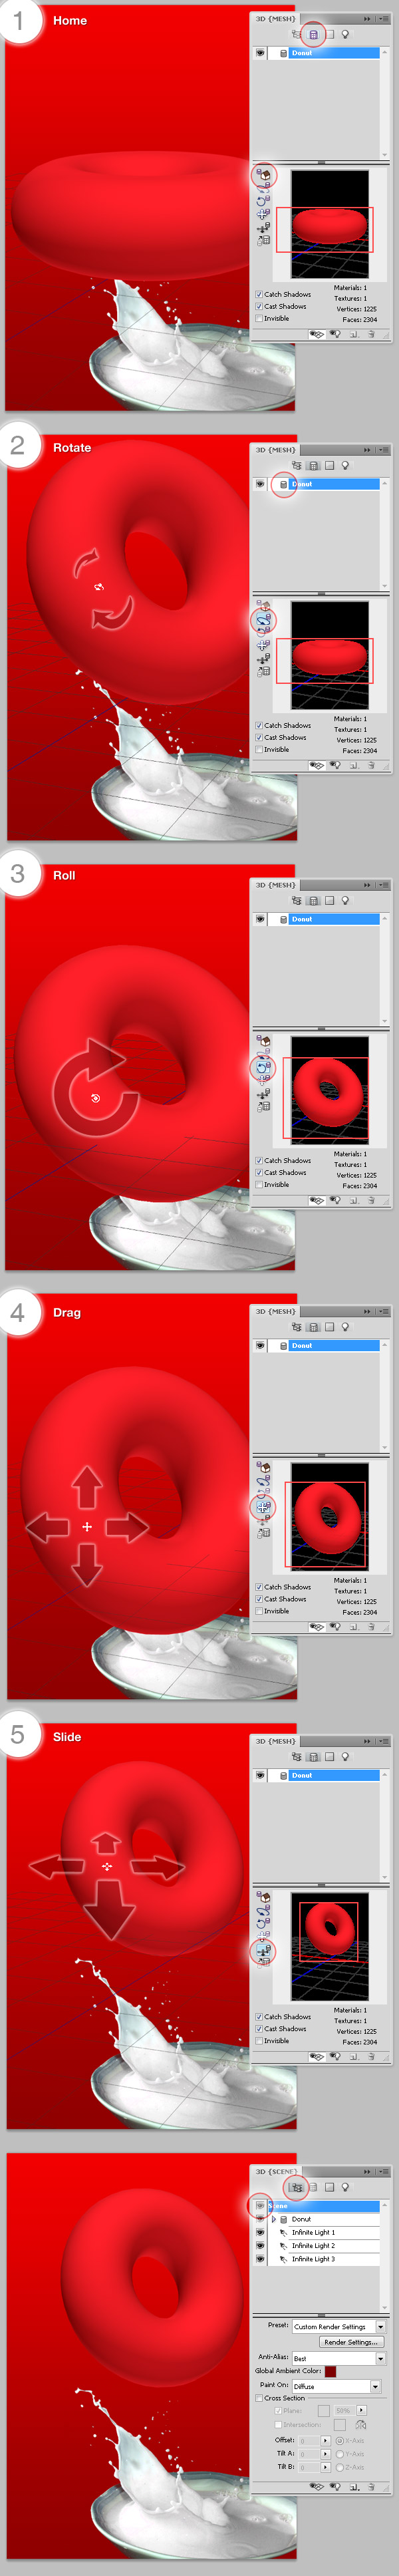
Task: Pick the mesh Rotate tool in Rotate step panel
Action: point(263,618)
